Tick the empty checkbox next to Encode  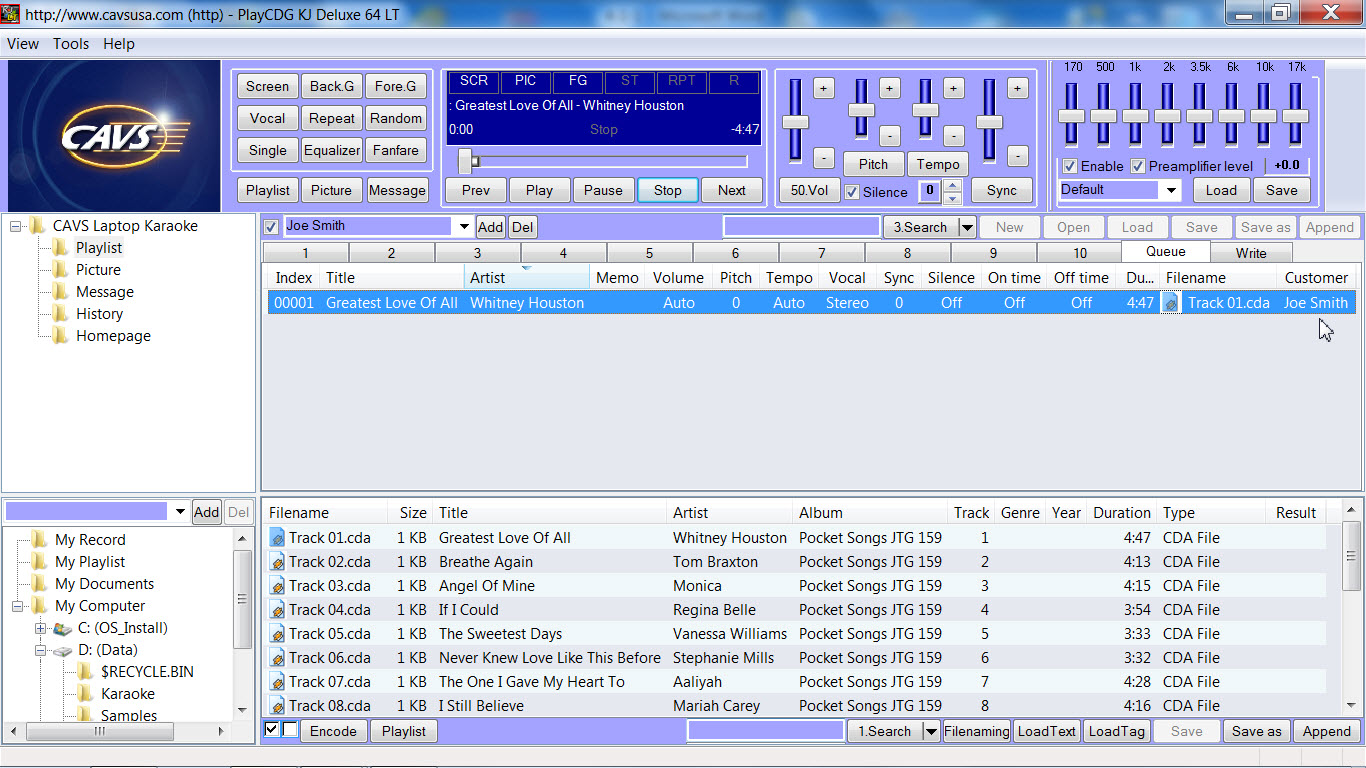[290, 730]
